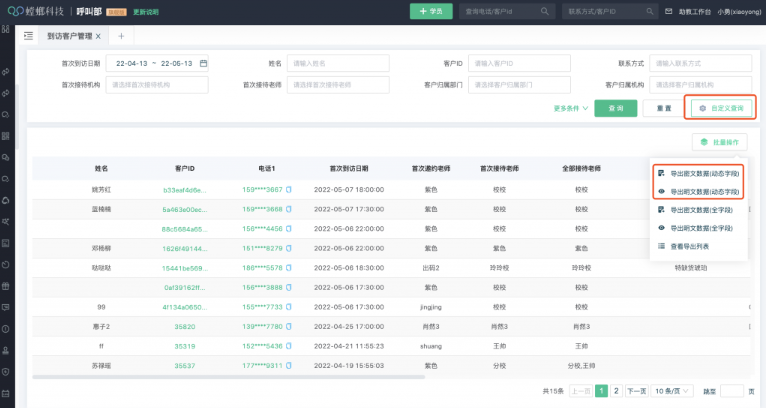Click the table horizontal scrollbar
Viewport: 766px width, 408px height.
point(229,377)
